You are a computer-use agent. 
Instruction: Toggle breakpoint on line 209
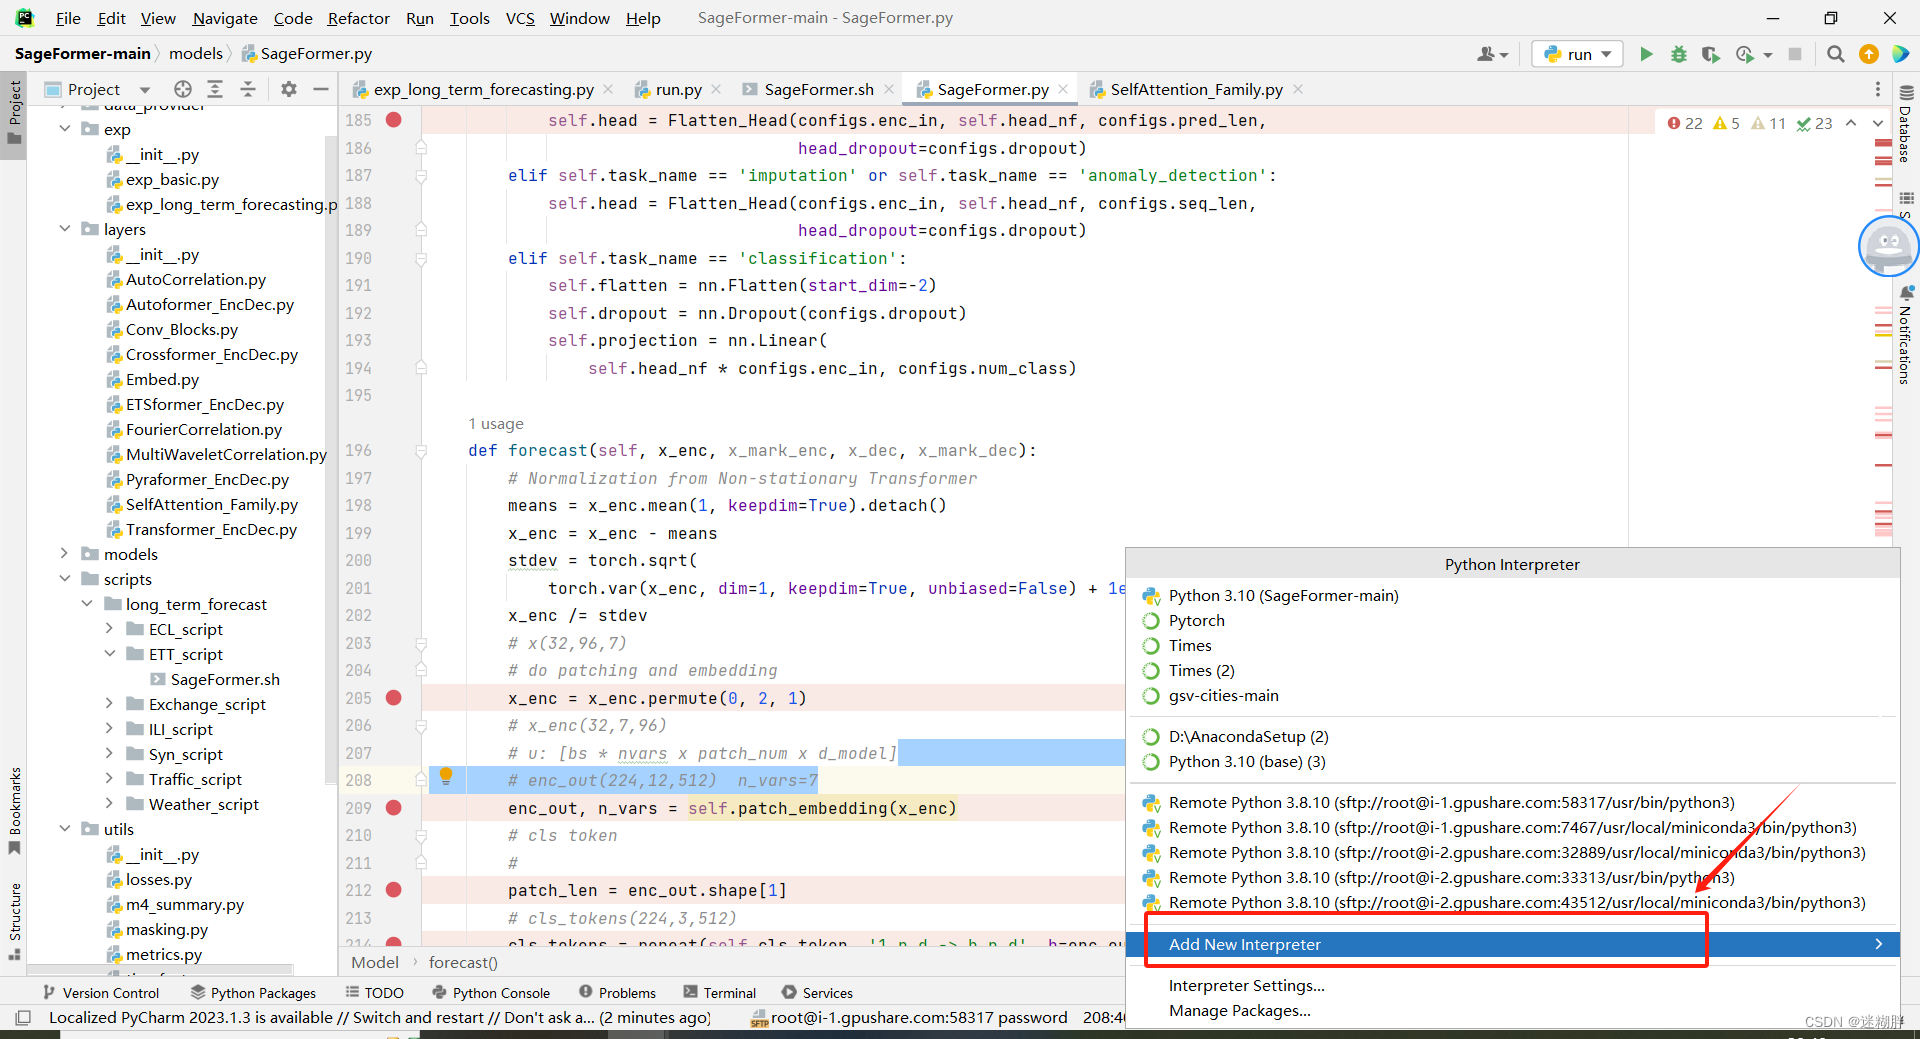point(394,808)
